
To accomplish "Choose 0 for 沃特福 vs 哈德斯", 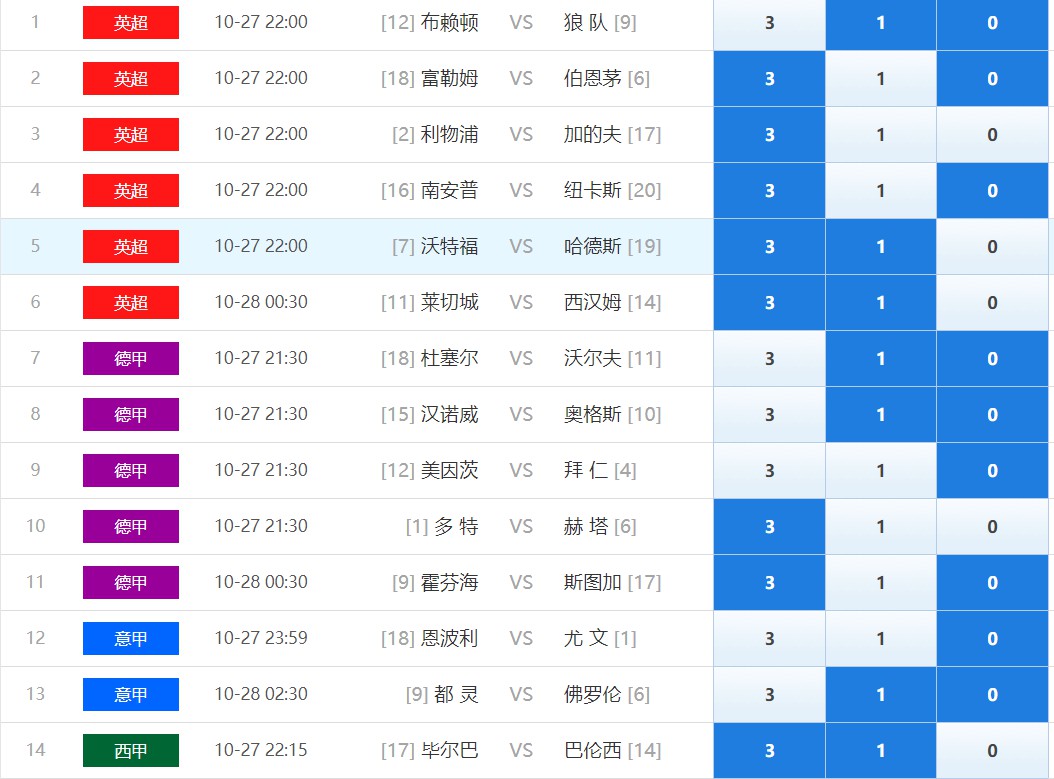I will point(992,247).
